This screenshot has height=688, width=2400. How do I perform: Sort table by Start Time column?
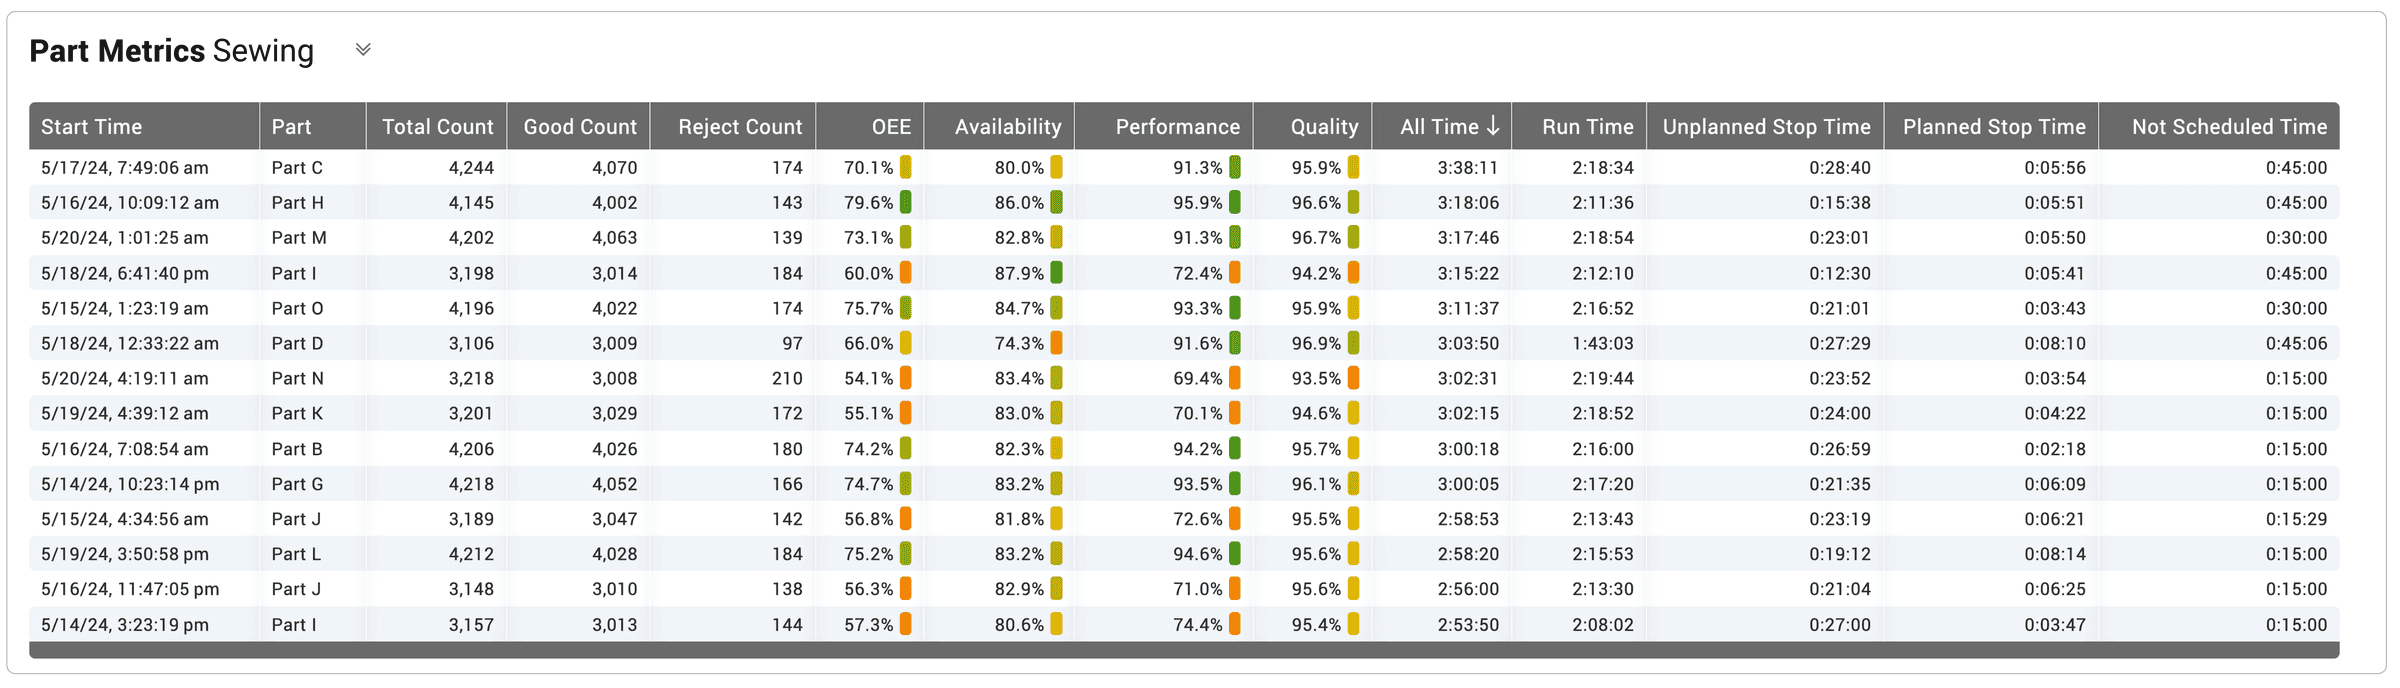[92, 127]
